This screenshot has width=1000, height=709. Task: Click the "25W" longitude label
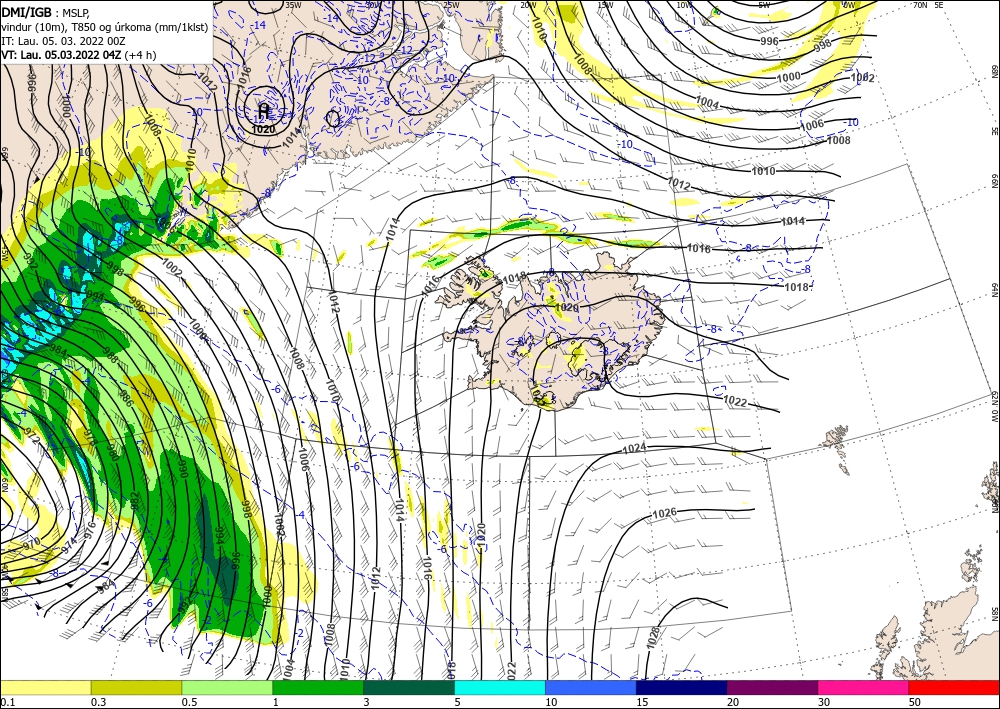point(451,5)
